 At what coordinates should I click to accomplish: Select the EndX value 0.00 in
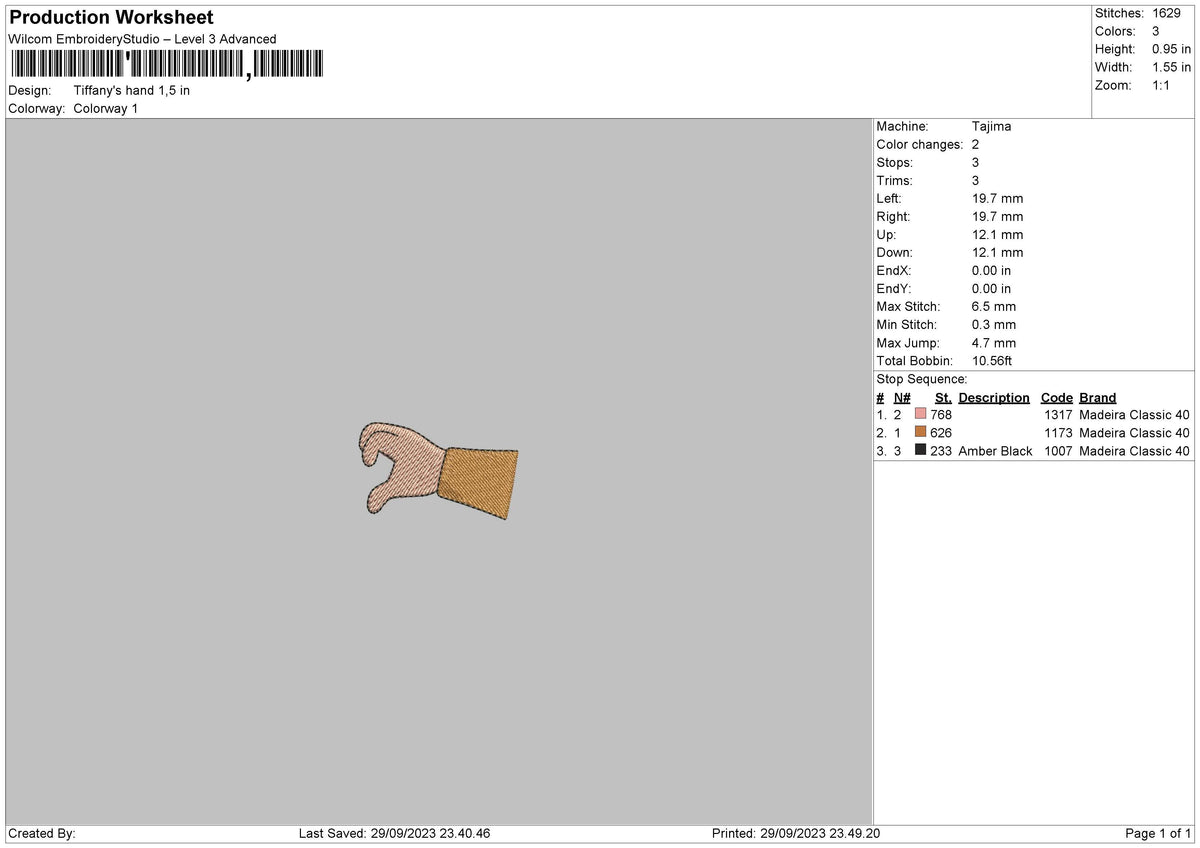point(991,270)
